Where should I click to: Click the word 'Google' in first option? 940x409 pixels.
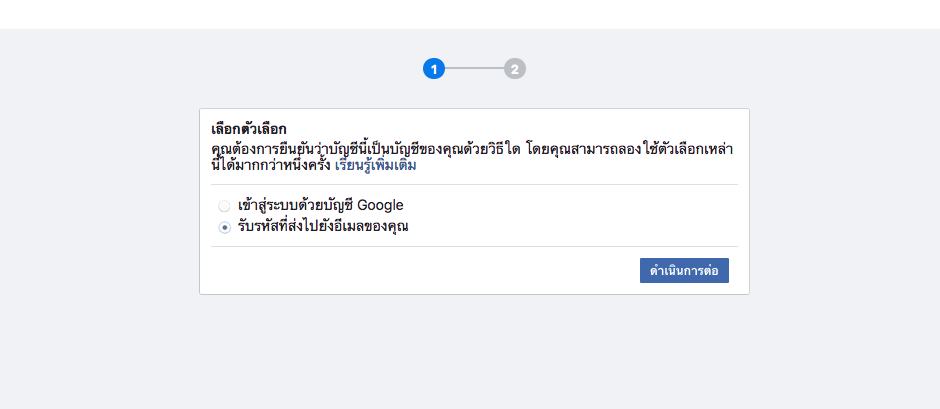380,206
